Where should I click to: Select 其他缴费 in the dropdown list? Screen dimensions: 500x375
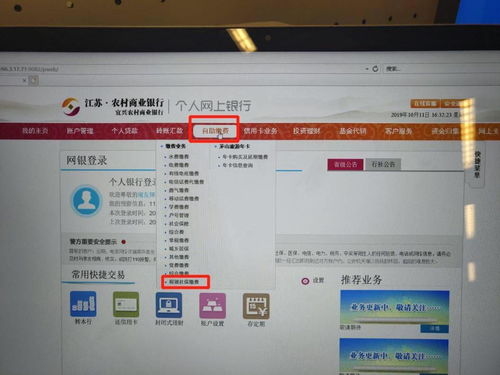(x=179, y=257)
